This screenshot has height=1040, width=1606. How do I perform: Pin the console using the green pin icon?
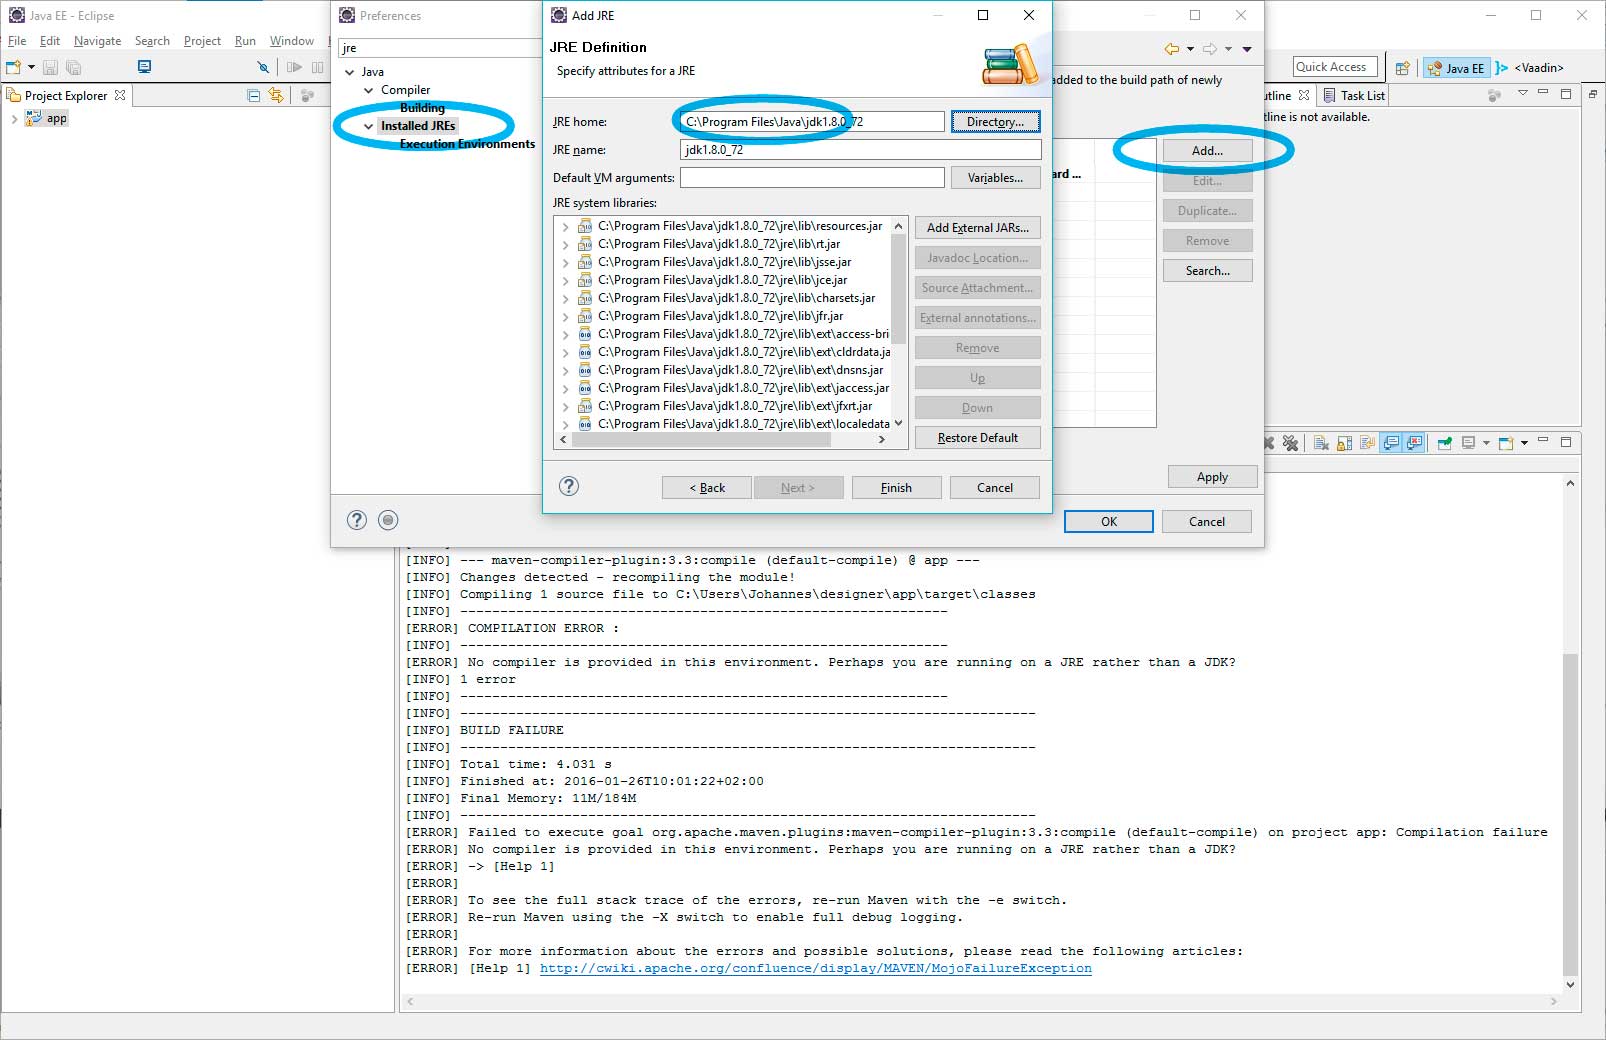(1444, 443)
